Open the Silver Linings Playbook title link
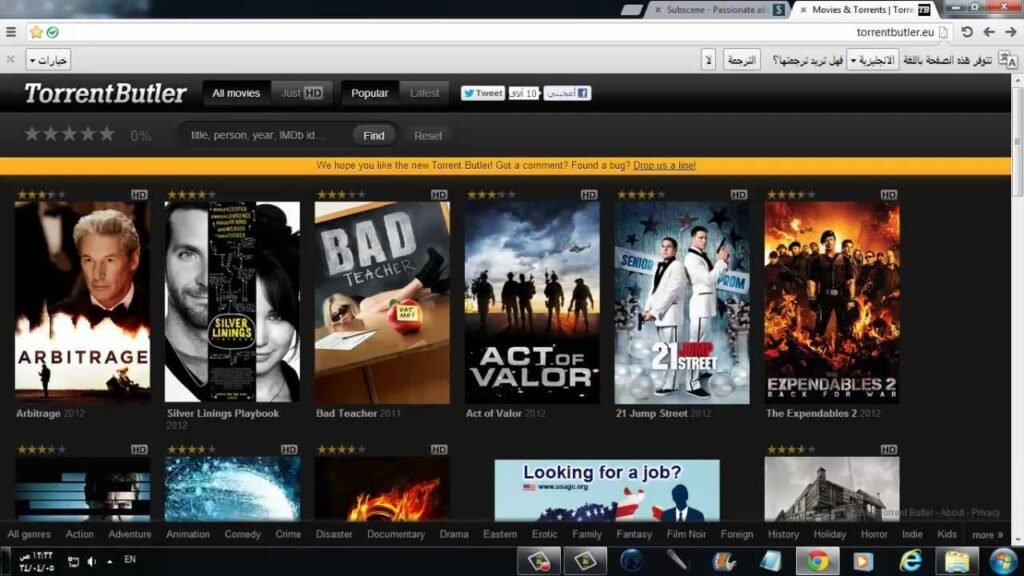 (x=223, y=413)
